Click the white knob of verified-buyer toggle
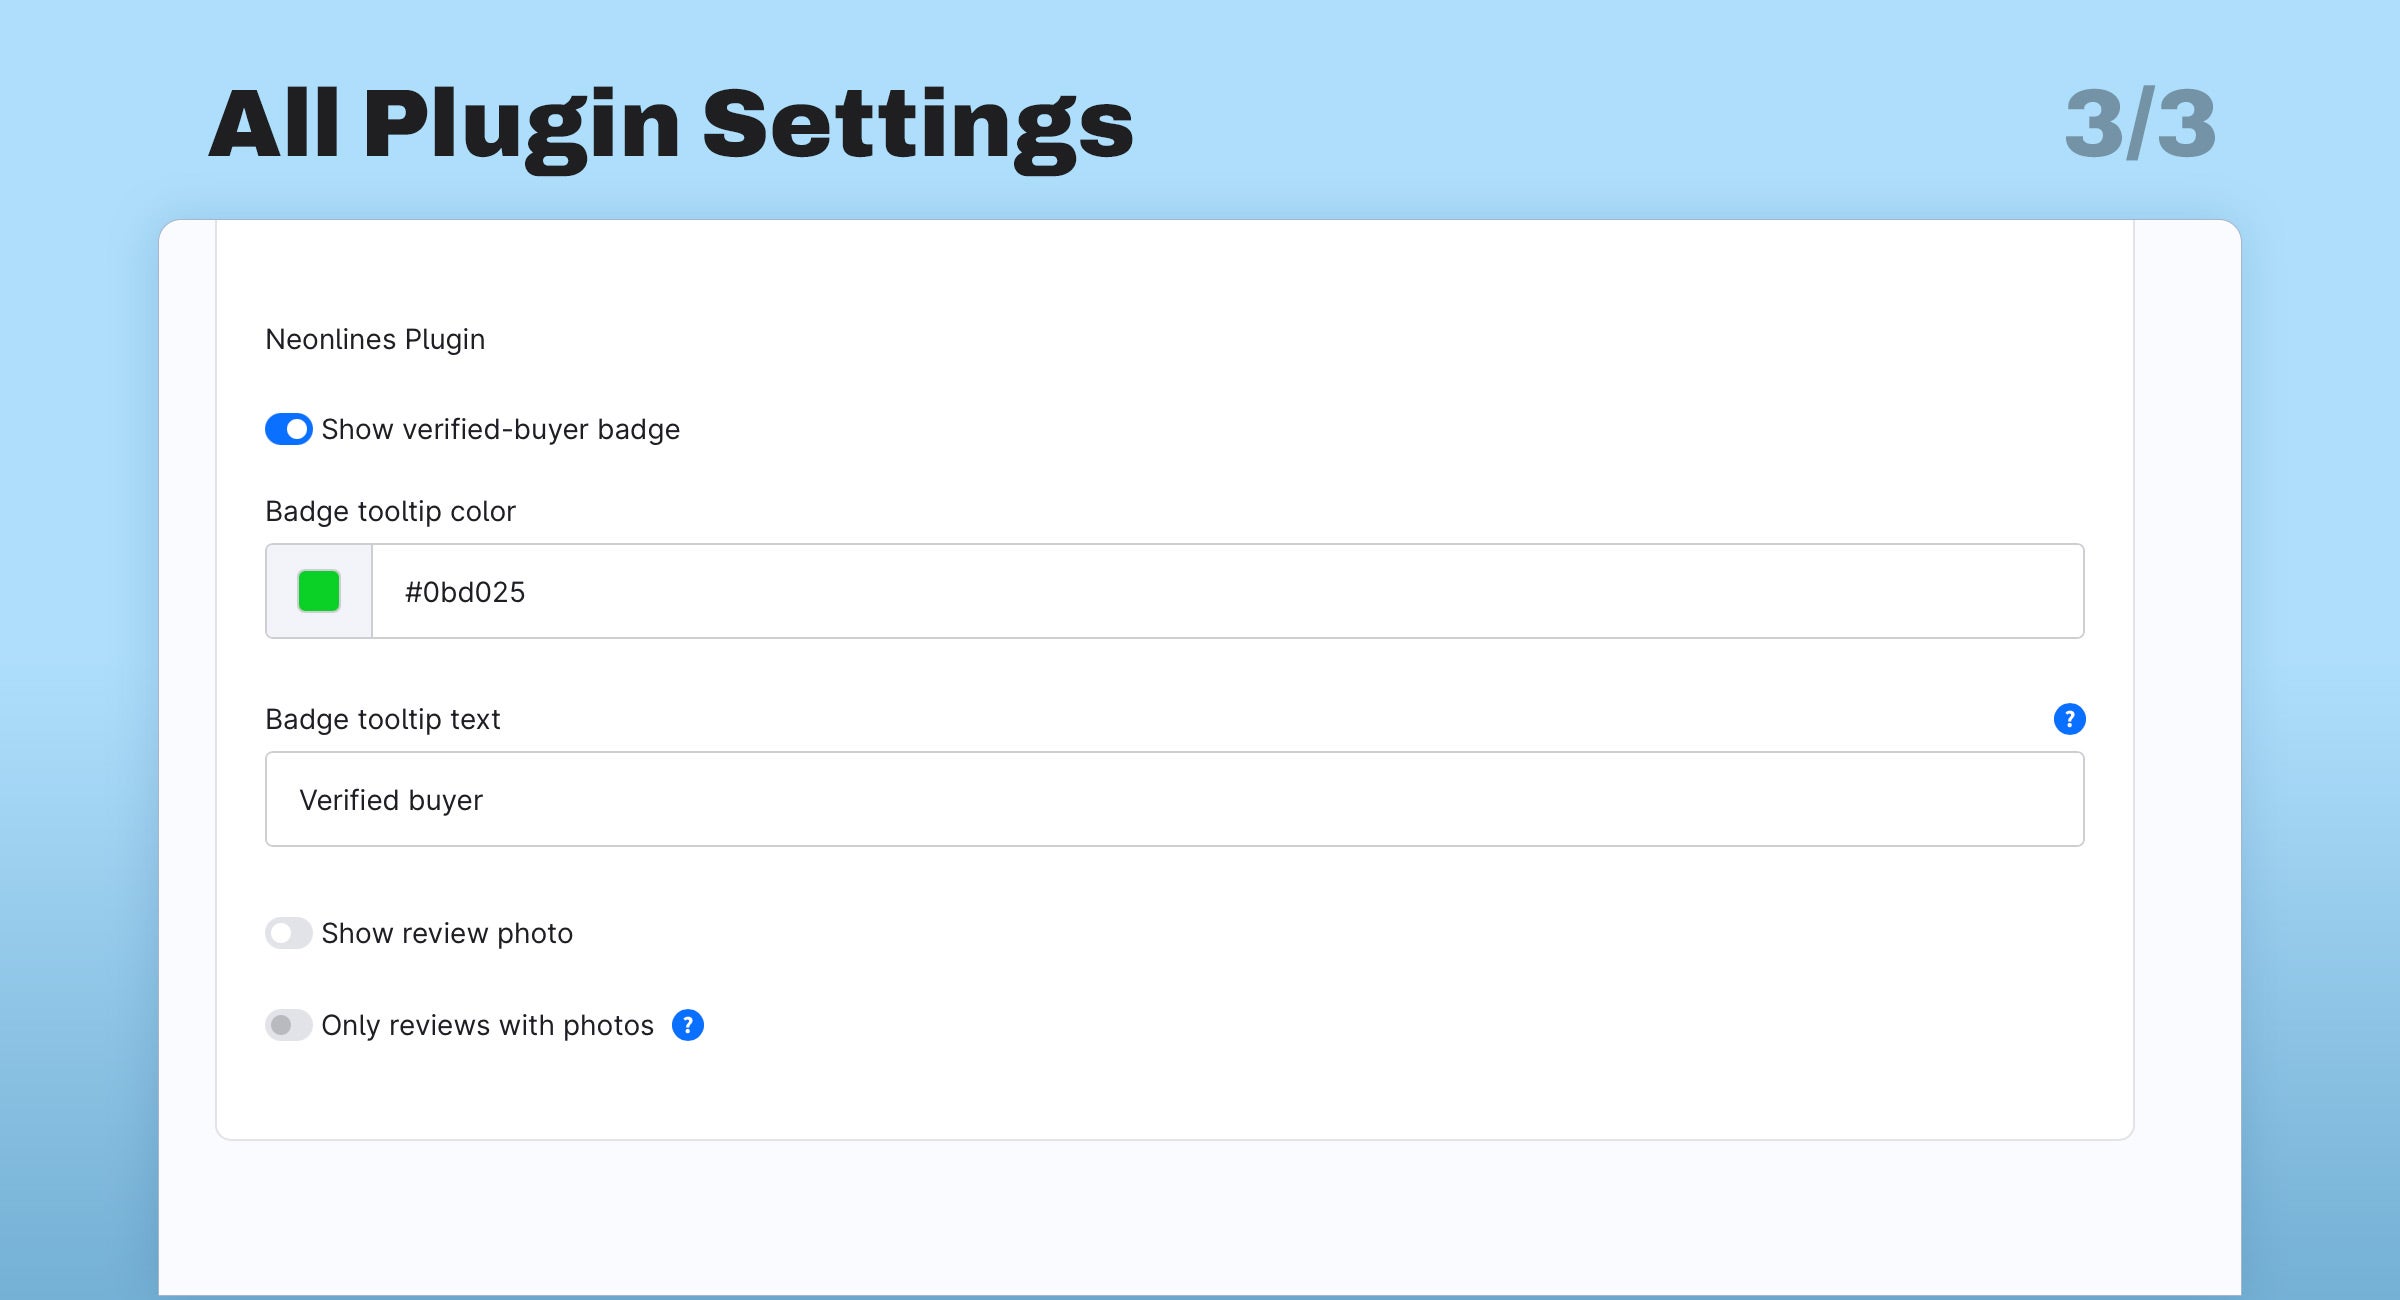The width and height of the screenshot is (2400, 1300). pyautogui.click(x=297, y=429)
